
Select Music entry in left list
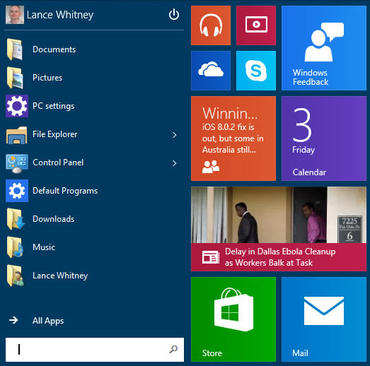coord(44,247)
